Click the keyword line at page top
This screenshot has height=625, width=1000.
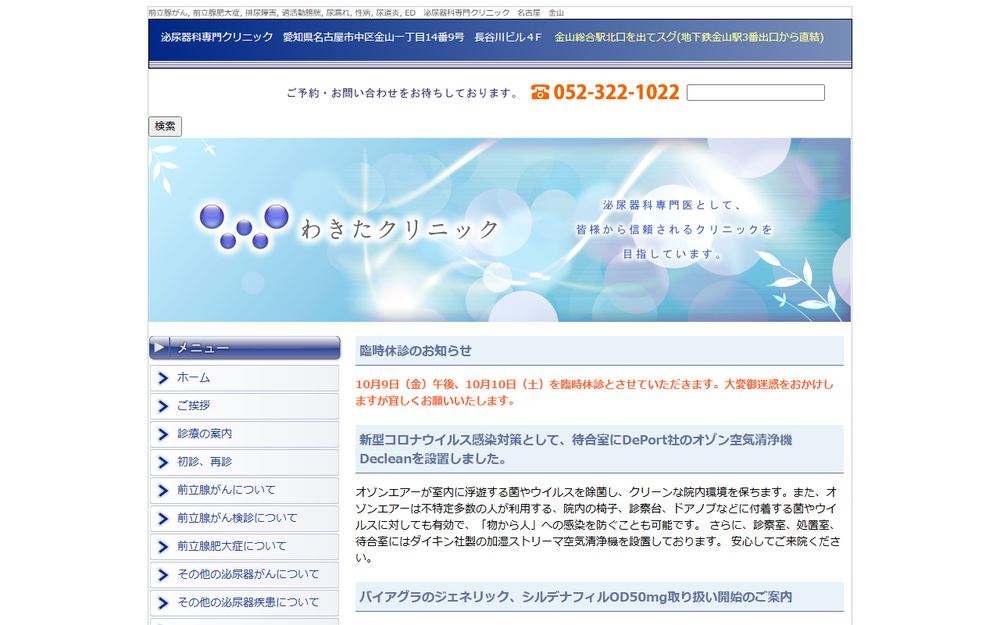pos(357,13)
